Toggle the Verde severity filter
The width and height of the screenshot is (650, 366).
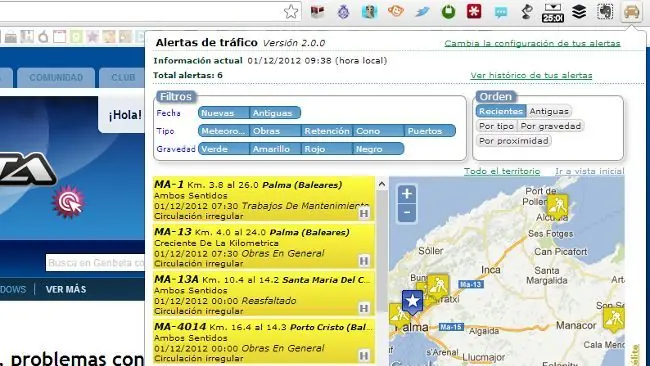[224, 149]
